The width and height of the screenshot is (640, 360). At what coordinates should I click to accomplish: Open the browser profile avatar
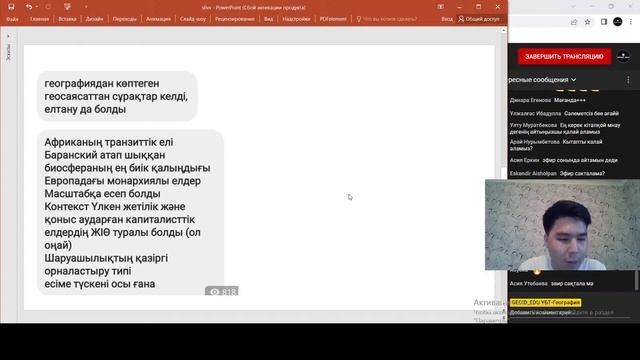click(x=618, y=22)
